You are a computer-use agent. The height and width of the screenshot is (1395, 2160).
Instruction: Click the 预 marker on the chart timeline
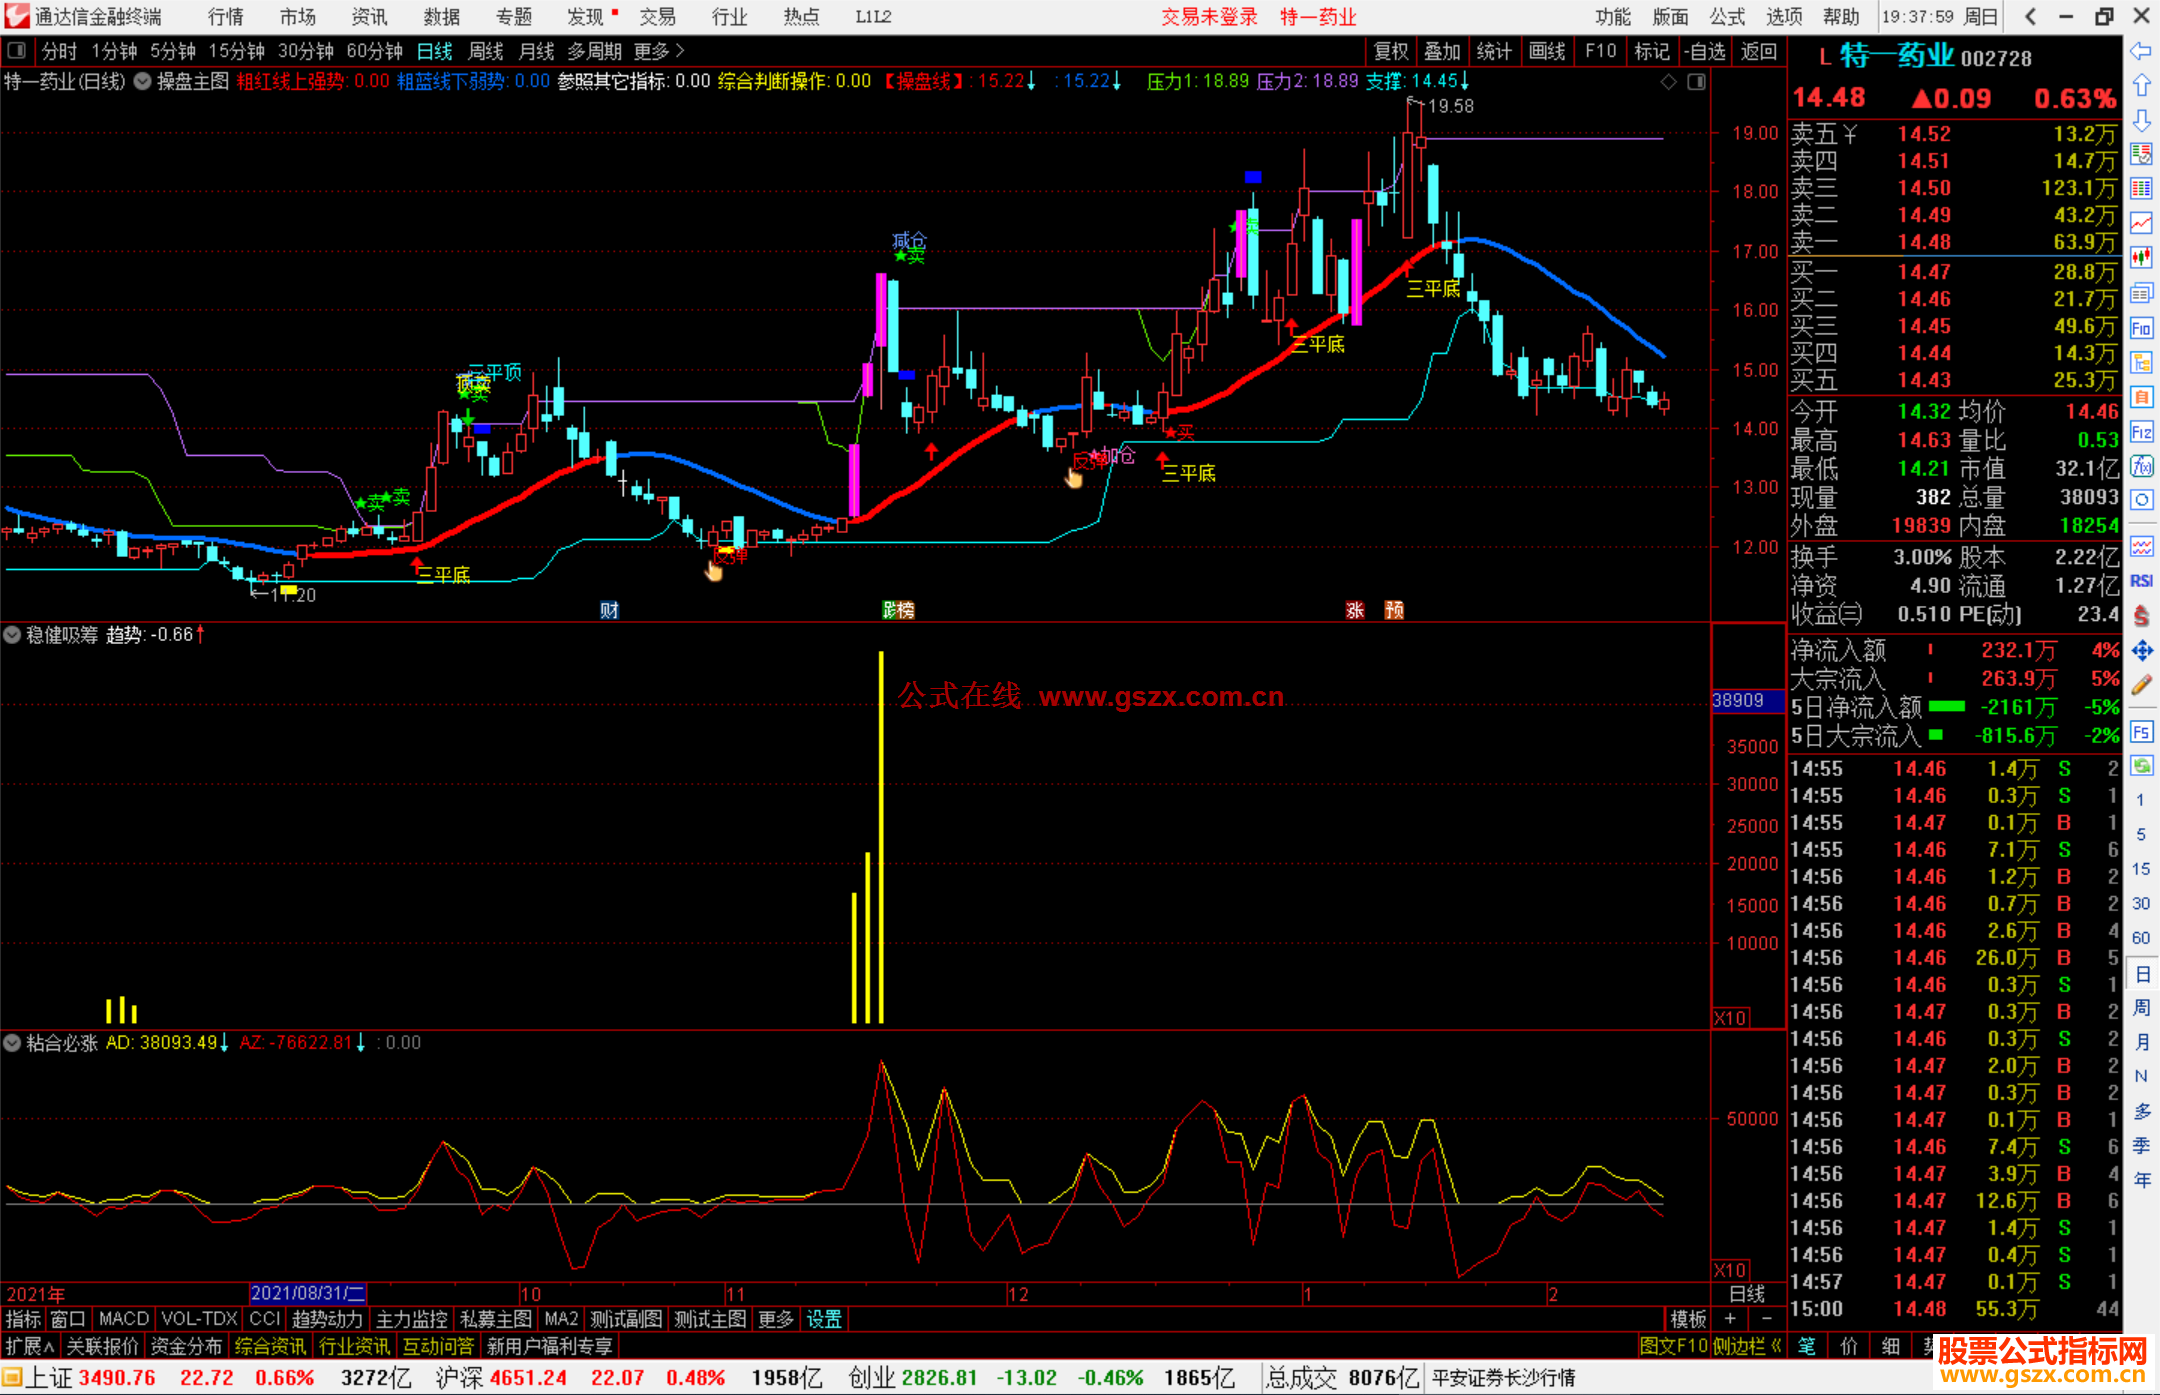1394,610
